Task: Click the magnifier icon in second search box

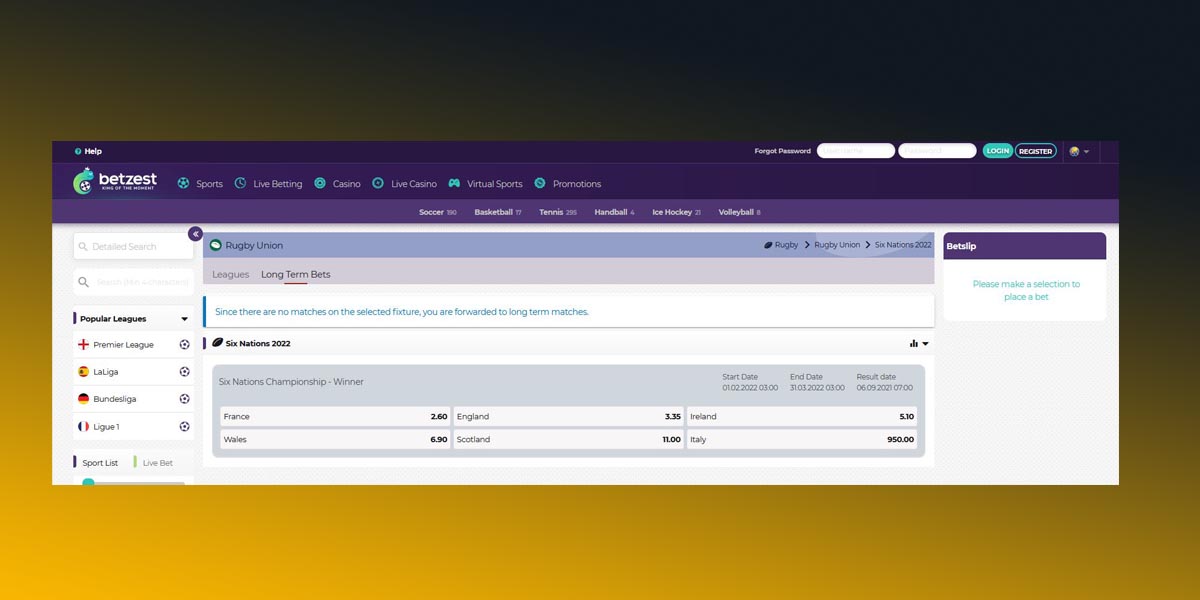Action: (83, 282)
